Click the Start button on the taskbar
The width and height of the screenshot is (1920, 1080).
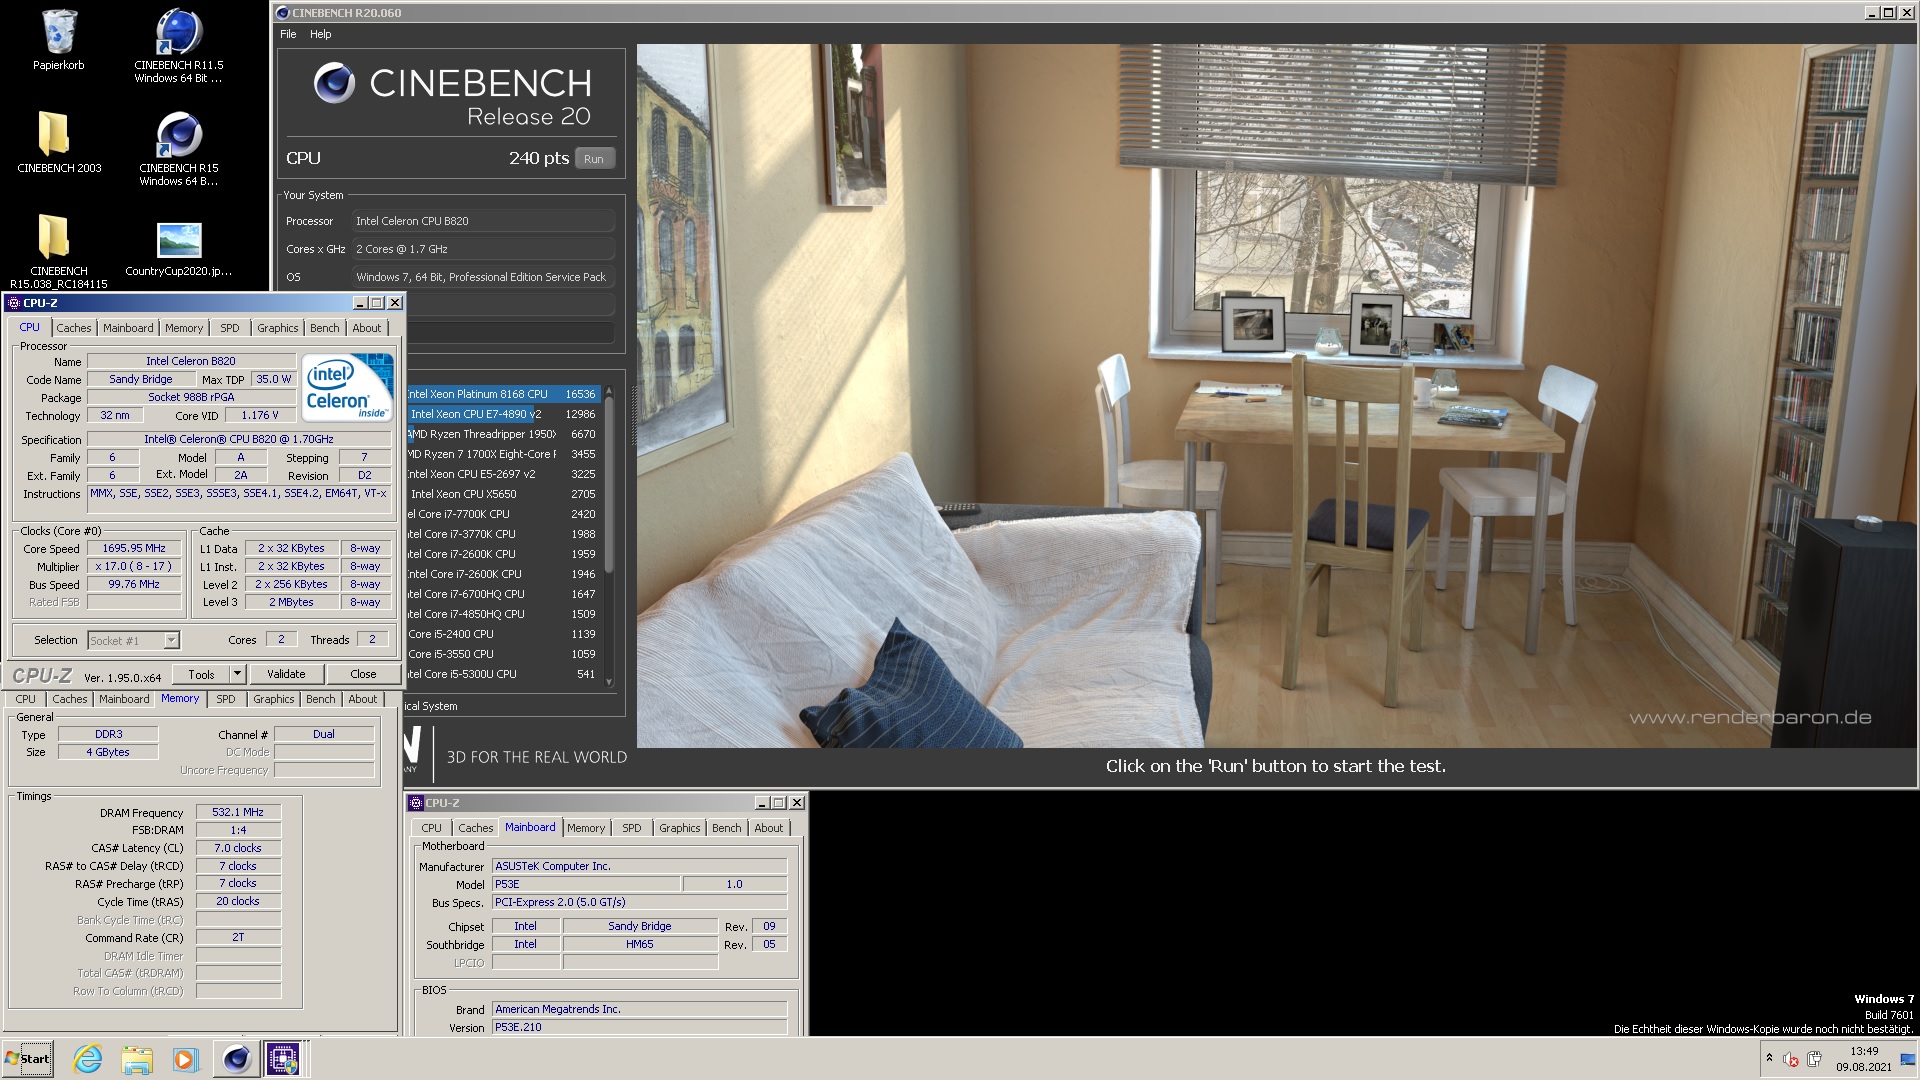pyautogui.click(x=28, y=1059)
